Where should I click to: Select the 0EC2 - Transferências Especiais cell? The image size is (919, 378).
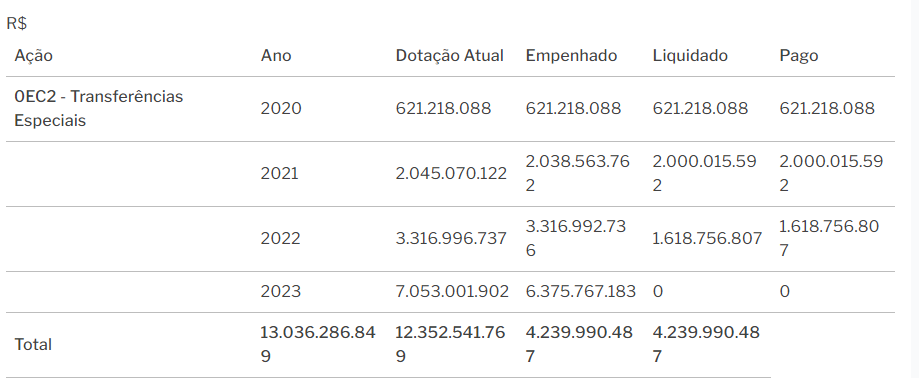[98, 108]
